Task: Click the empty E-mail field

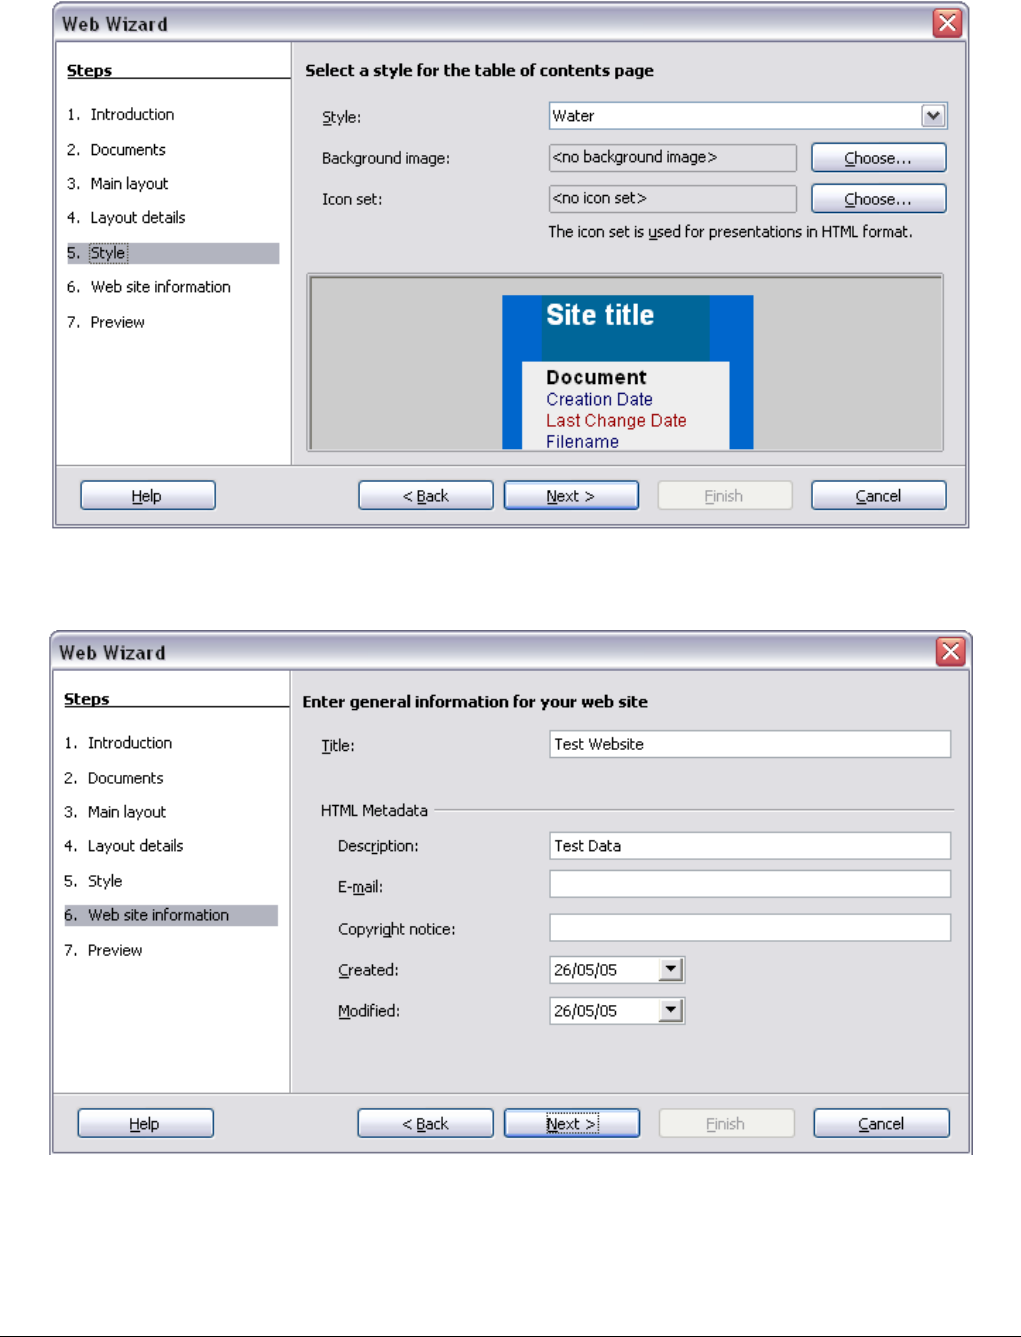Action: click(750, 884)
